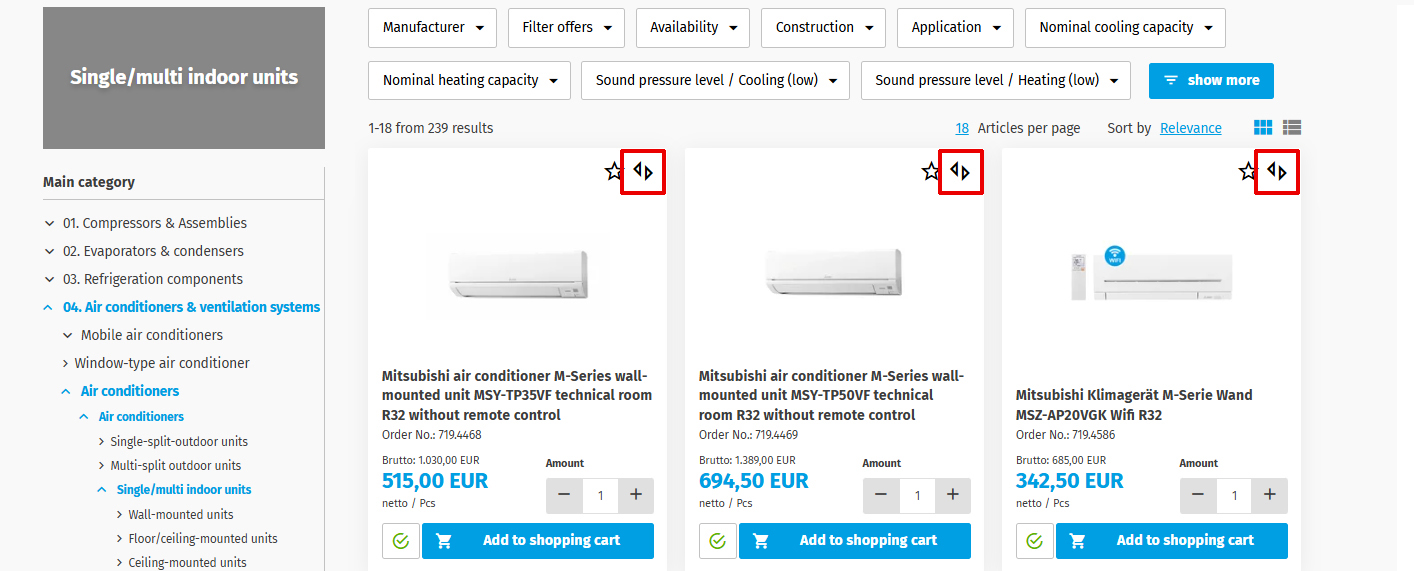Click the MSZ-AP20VGK product image

[x=1150, y=271]
